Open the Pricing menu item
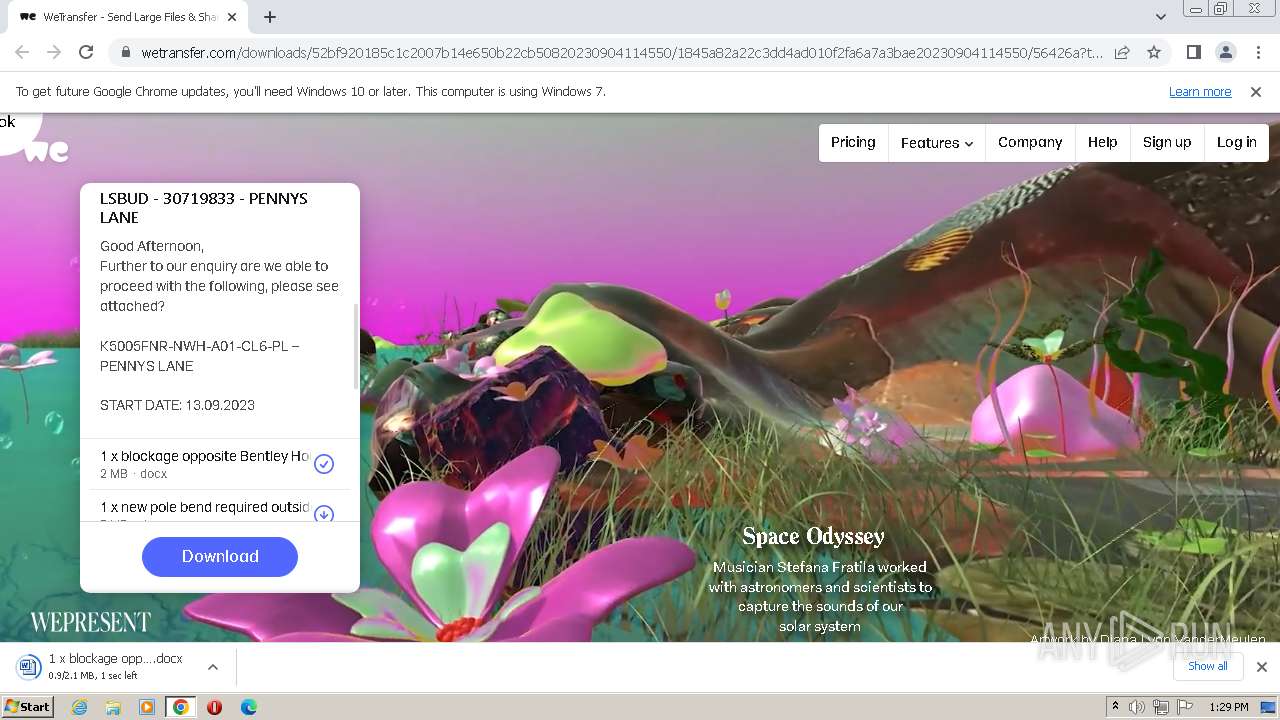The width and height of the screenshot is (1280, 720). coord(853,142)
